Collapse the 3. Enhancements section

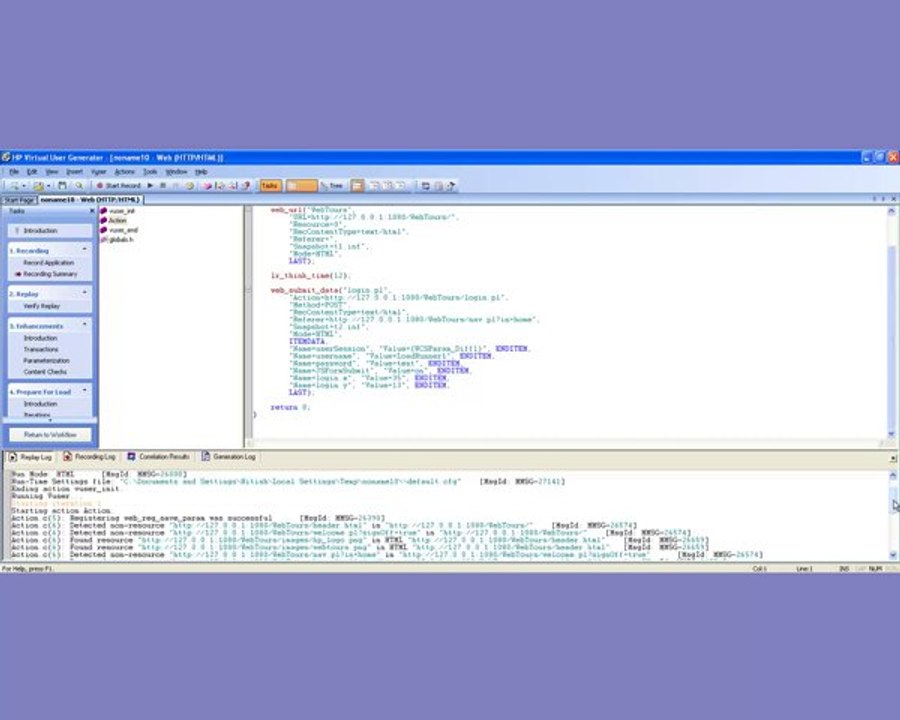pyautogui.click(x=85, y=326)
